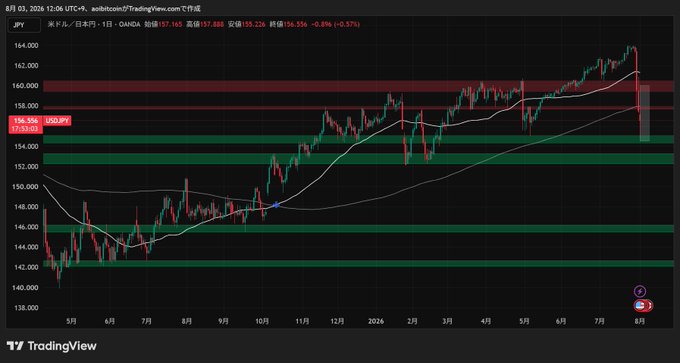Click the 154.000 price axis label

[26, 147]
